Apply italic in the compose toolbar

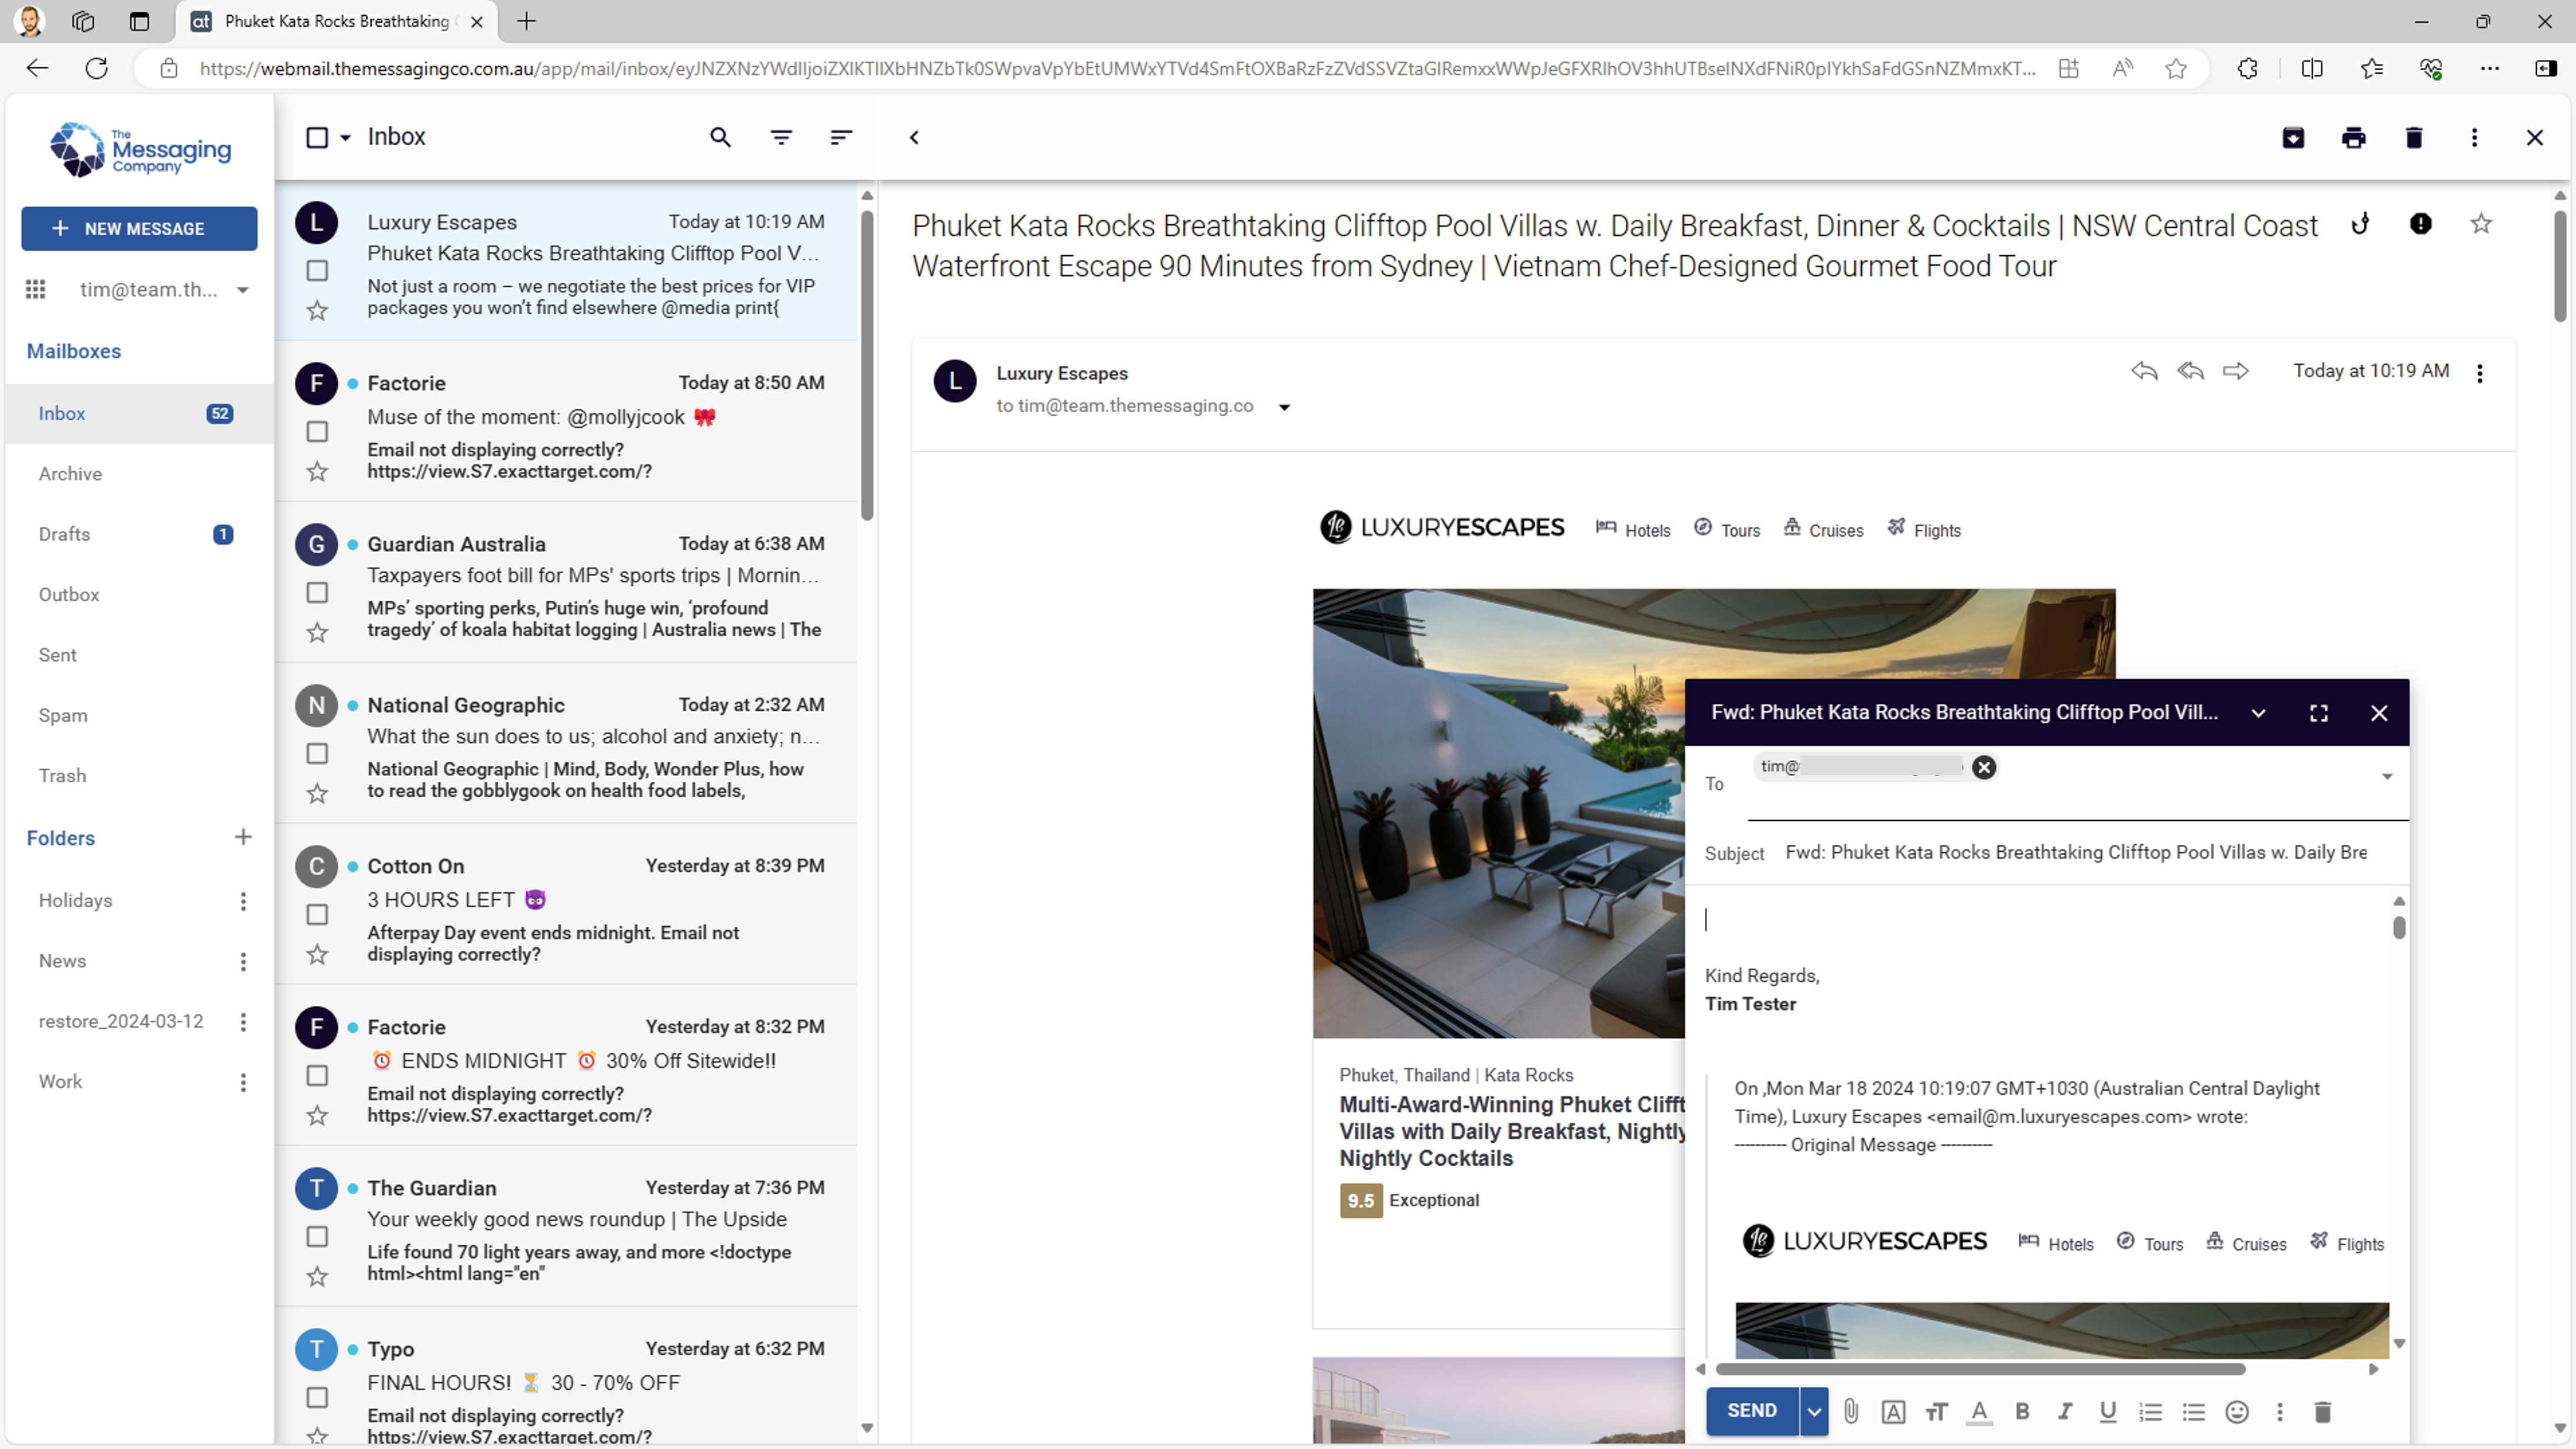pyautogui.click(x=2065, y=1411)
